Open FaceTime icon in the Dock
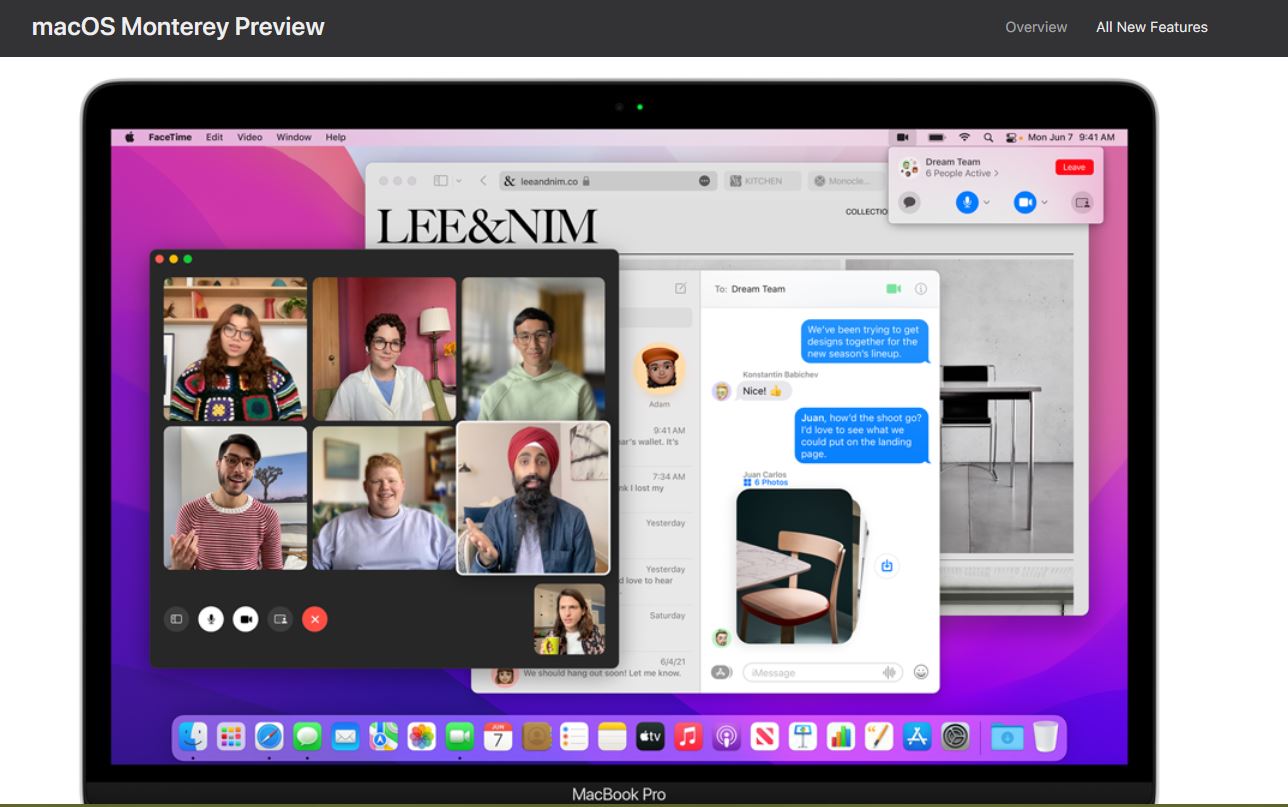The height and width of the screenshot is (807, 1288). pyautogui.click(x=459, y=737)
